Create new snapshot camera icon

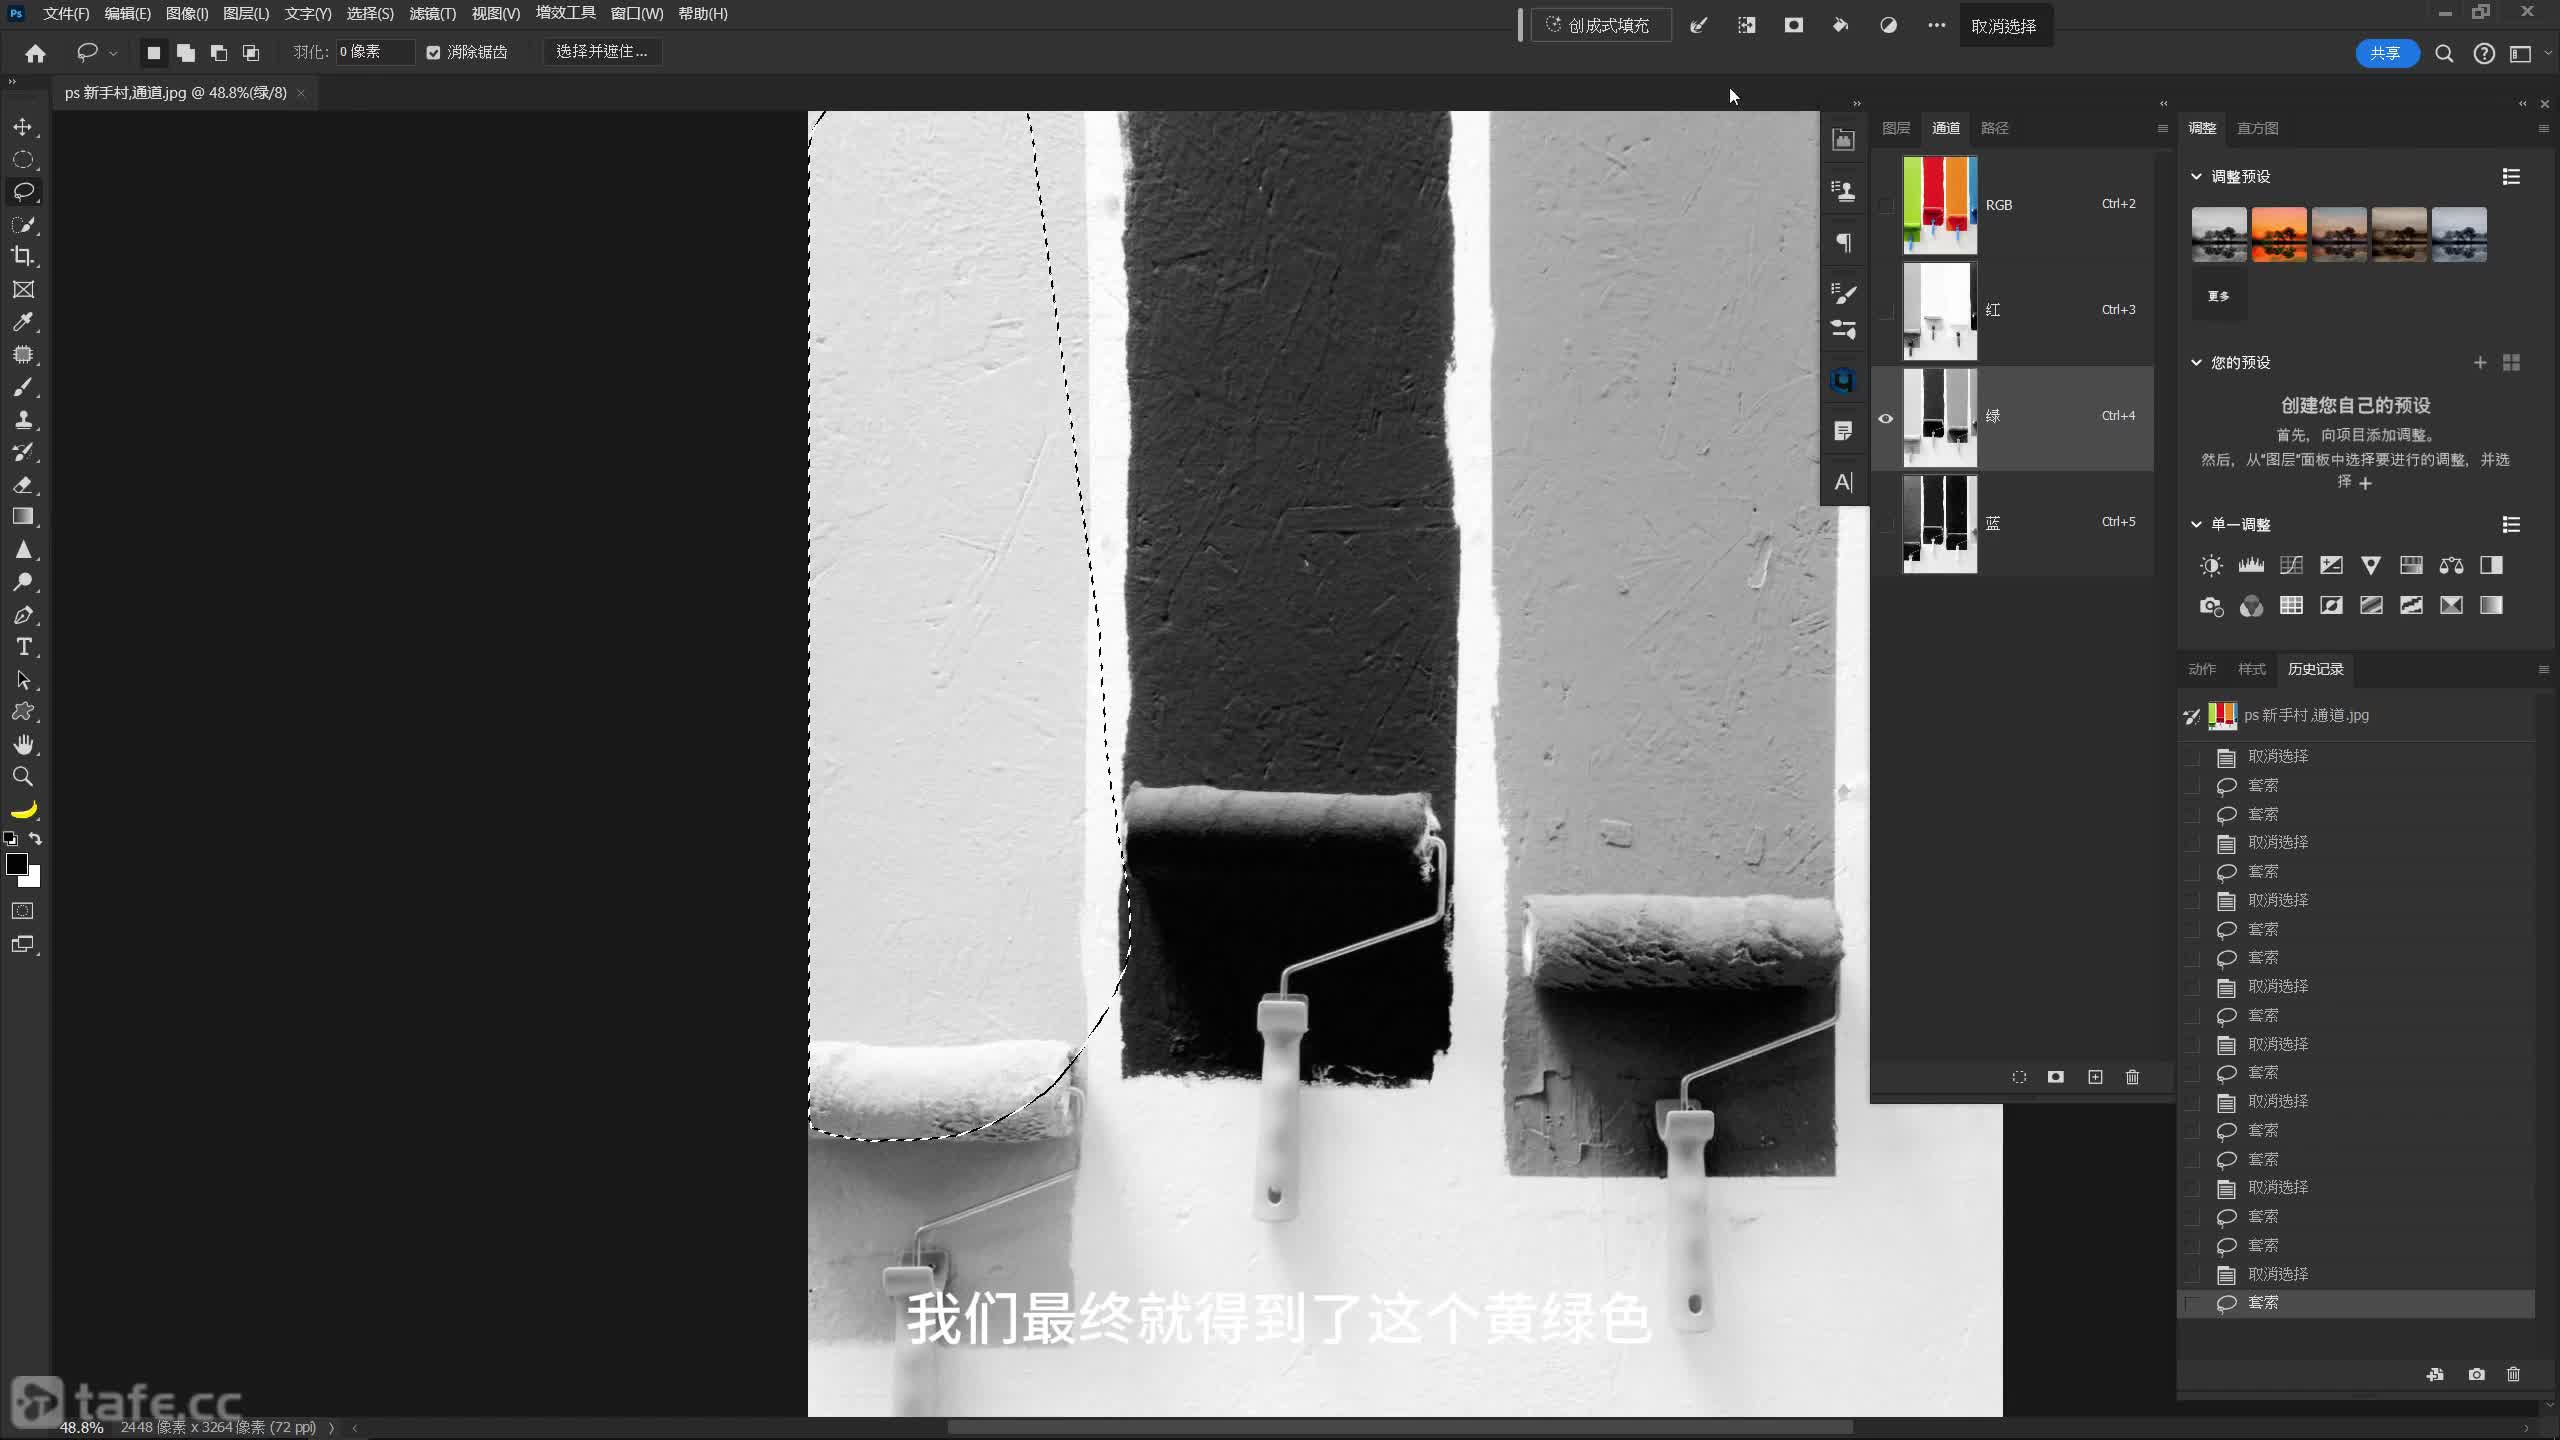point(2476,1374)
